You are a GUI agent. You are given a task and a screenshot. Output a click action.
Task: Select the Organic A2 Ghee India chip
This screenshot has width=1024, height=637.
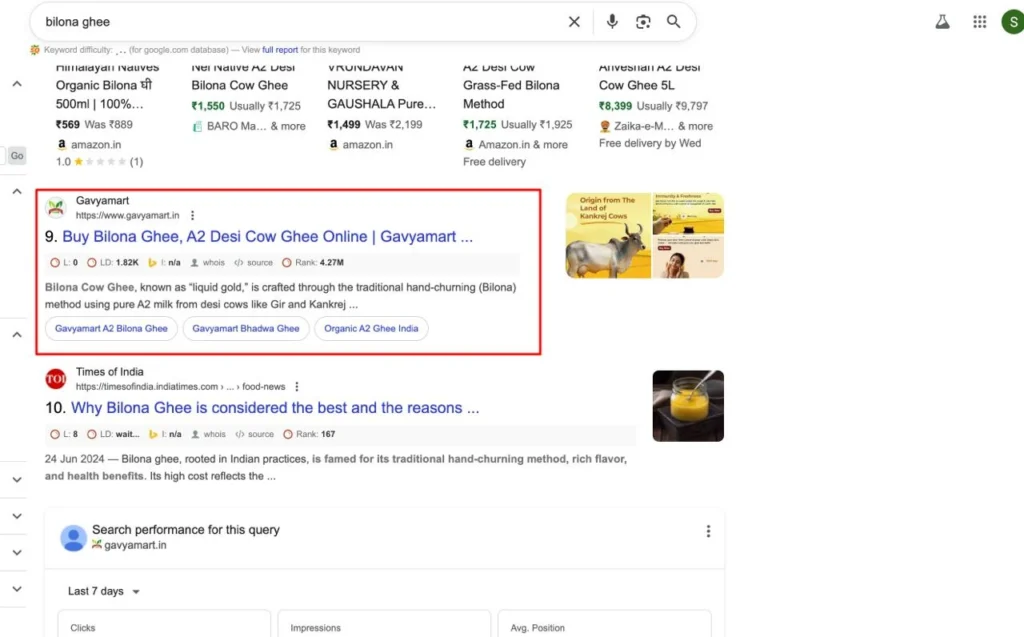(x=371, y=328)
